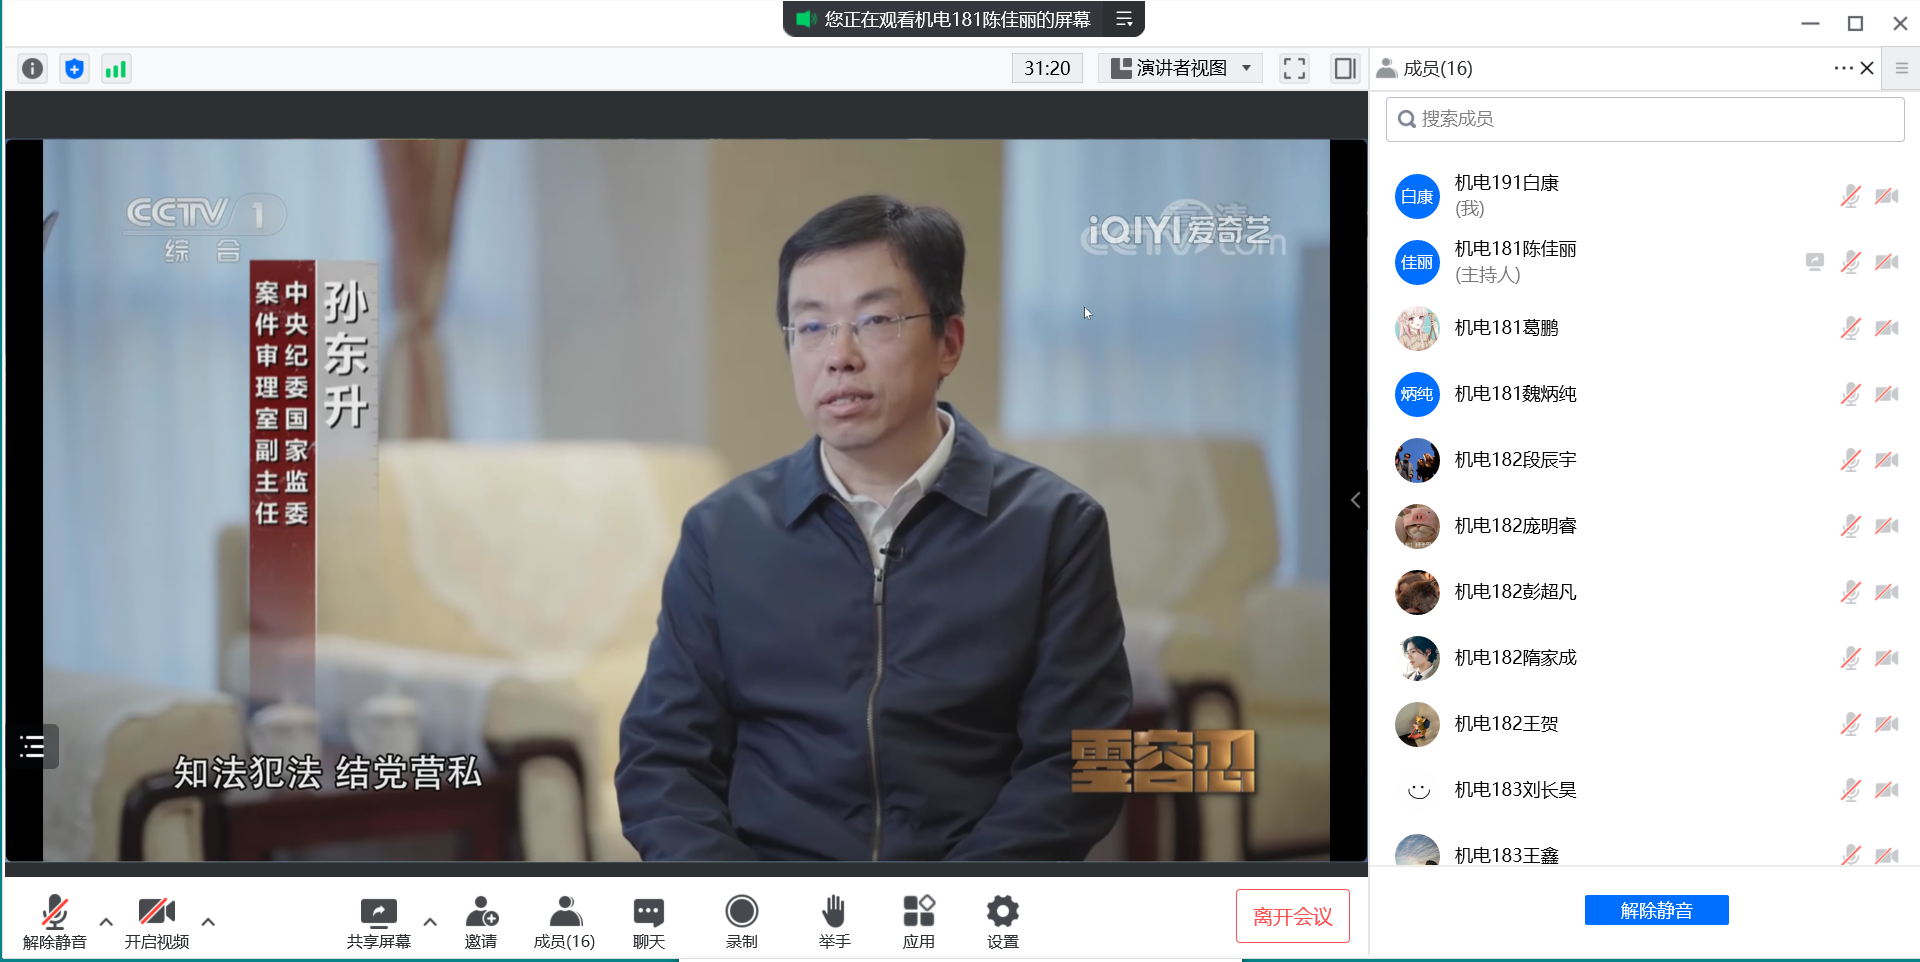Toggle camera icon for 机电182段辰宇
This screenshot has height=962, width=1920.
[1887, 460]
